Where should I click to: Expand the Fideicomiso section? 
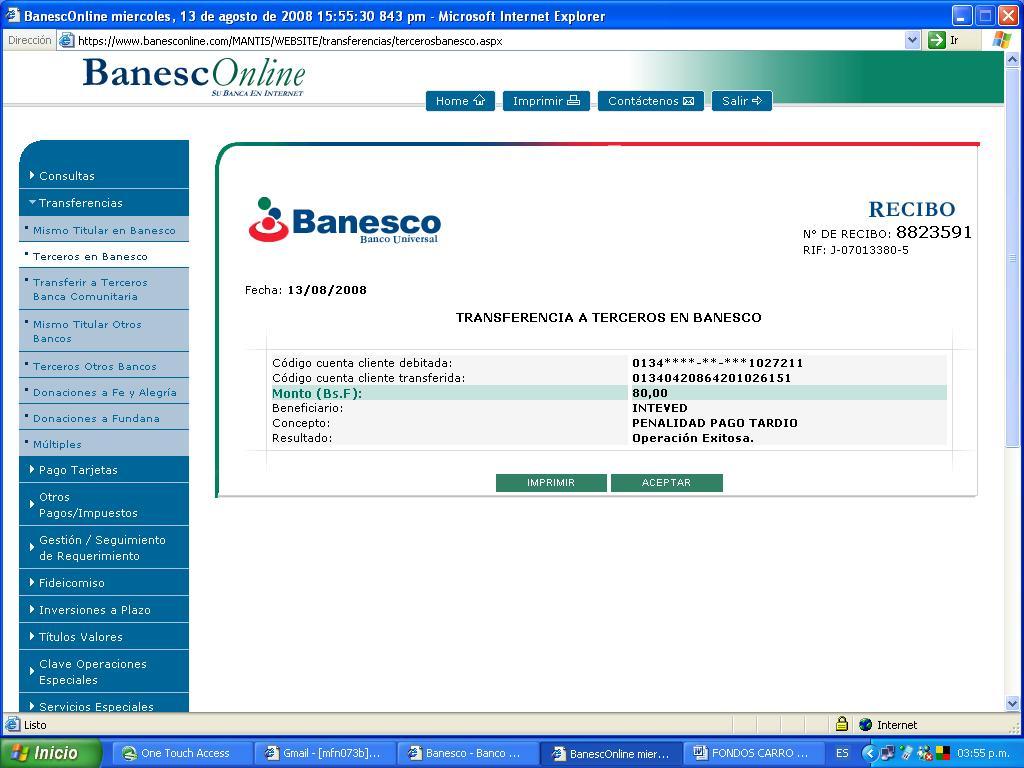pos(104,583)
